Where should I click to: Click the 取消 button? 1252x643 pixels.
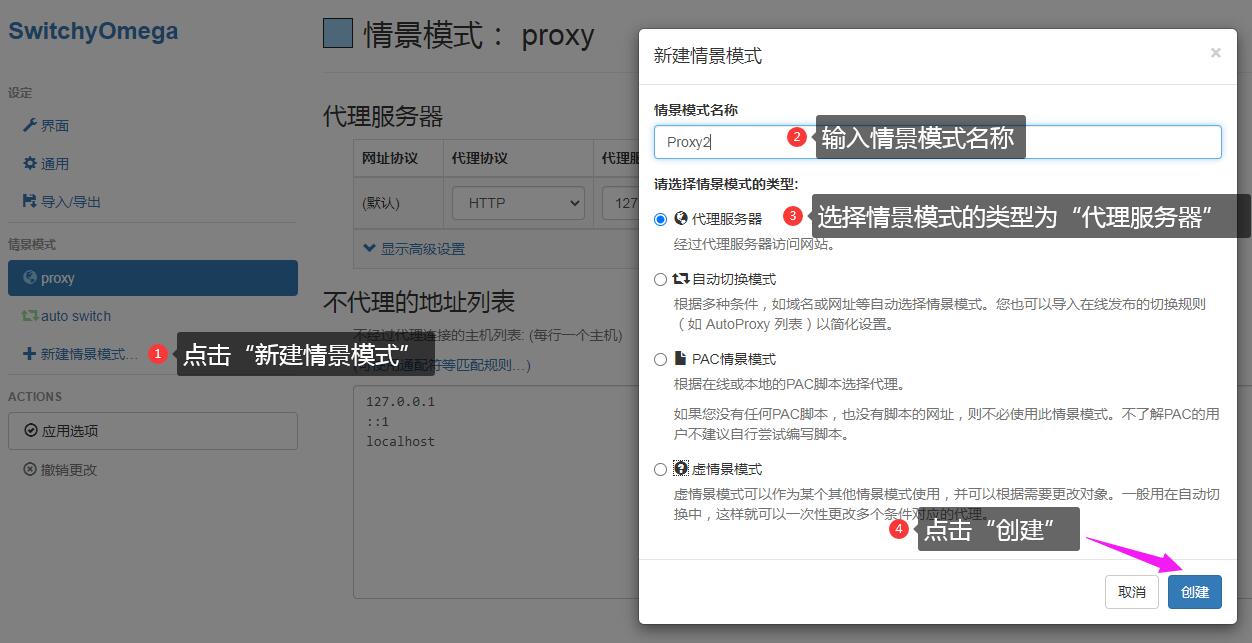pyautogui.click(x=1131, y=592)
